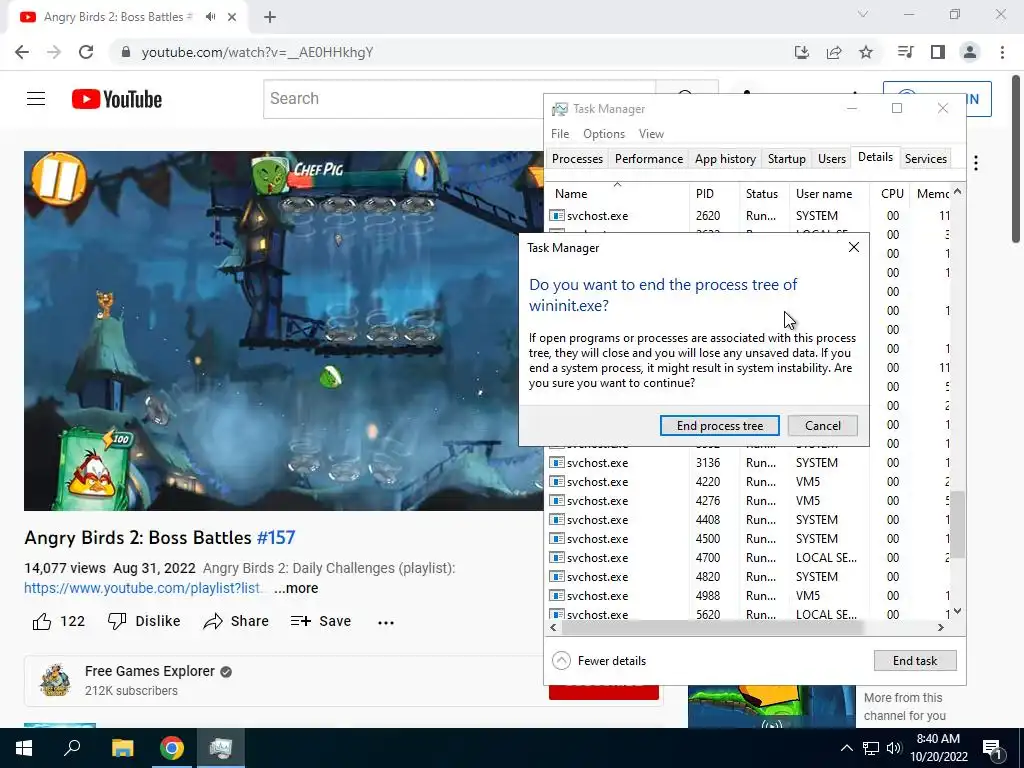
Task: Expand the description with ...more
Action: pyautogui.click(x=296, y=588)
